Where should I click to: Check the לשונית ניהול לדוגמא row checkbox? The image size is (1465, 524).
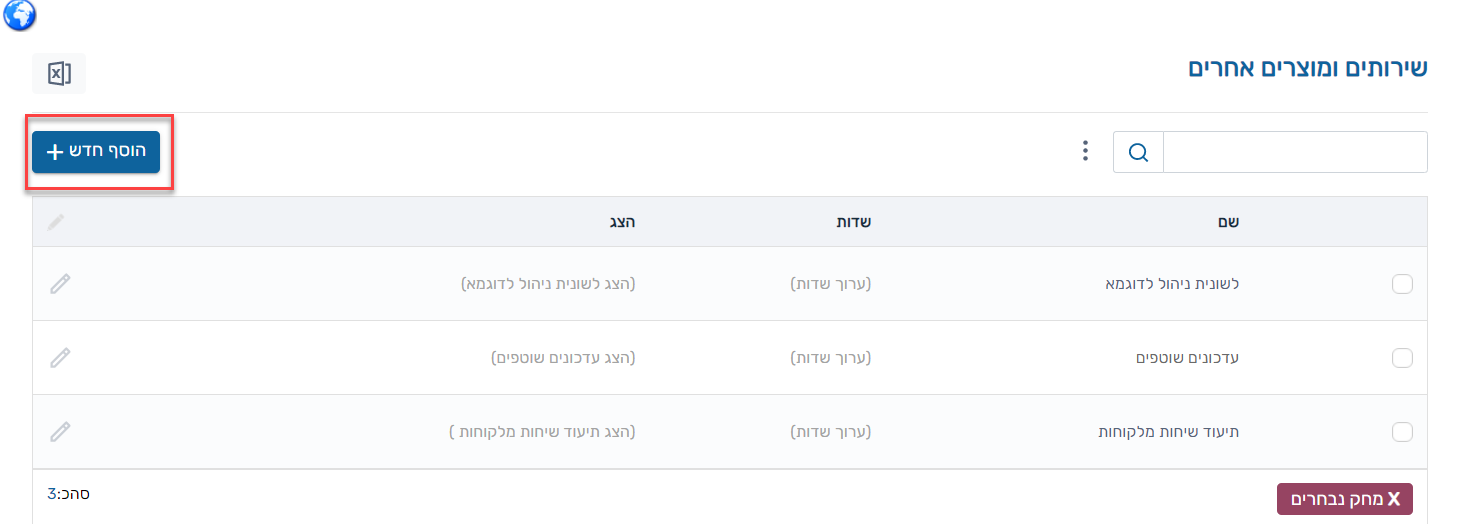1402,284
